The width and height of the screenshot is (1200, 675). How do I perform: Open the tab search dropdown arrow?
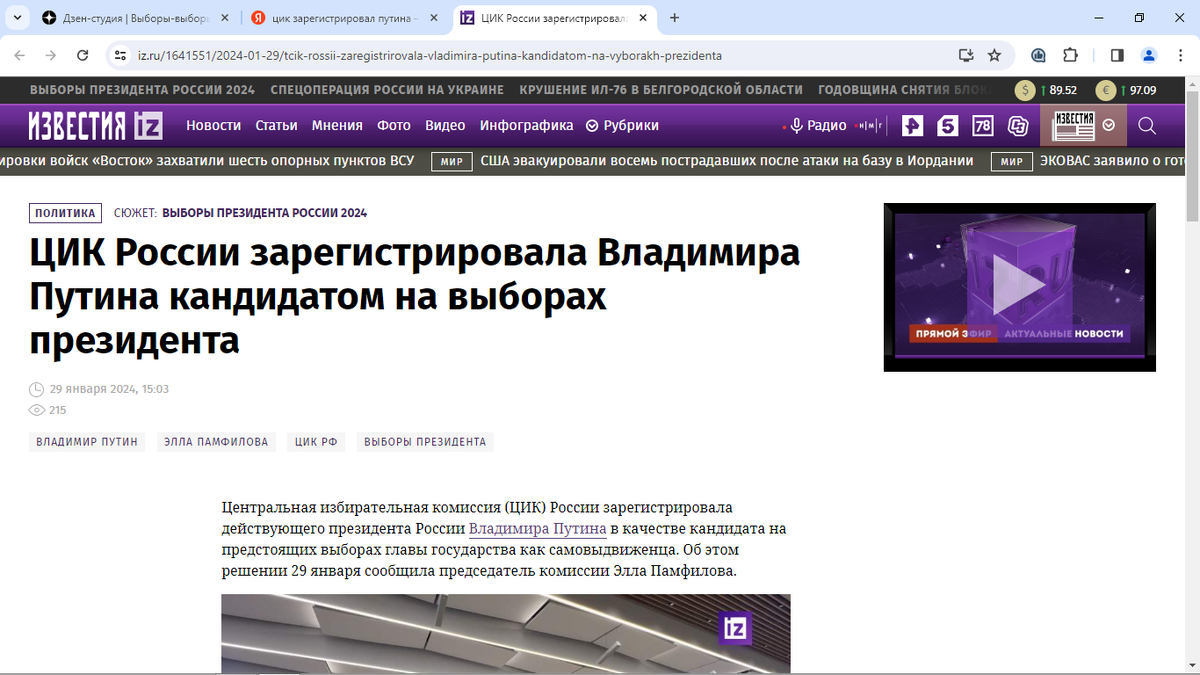[18, 18]
